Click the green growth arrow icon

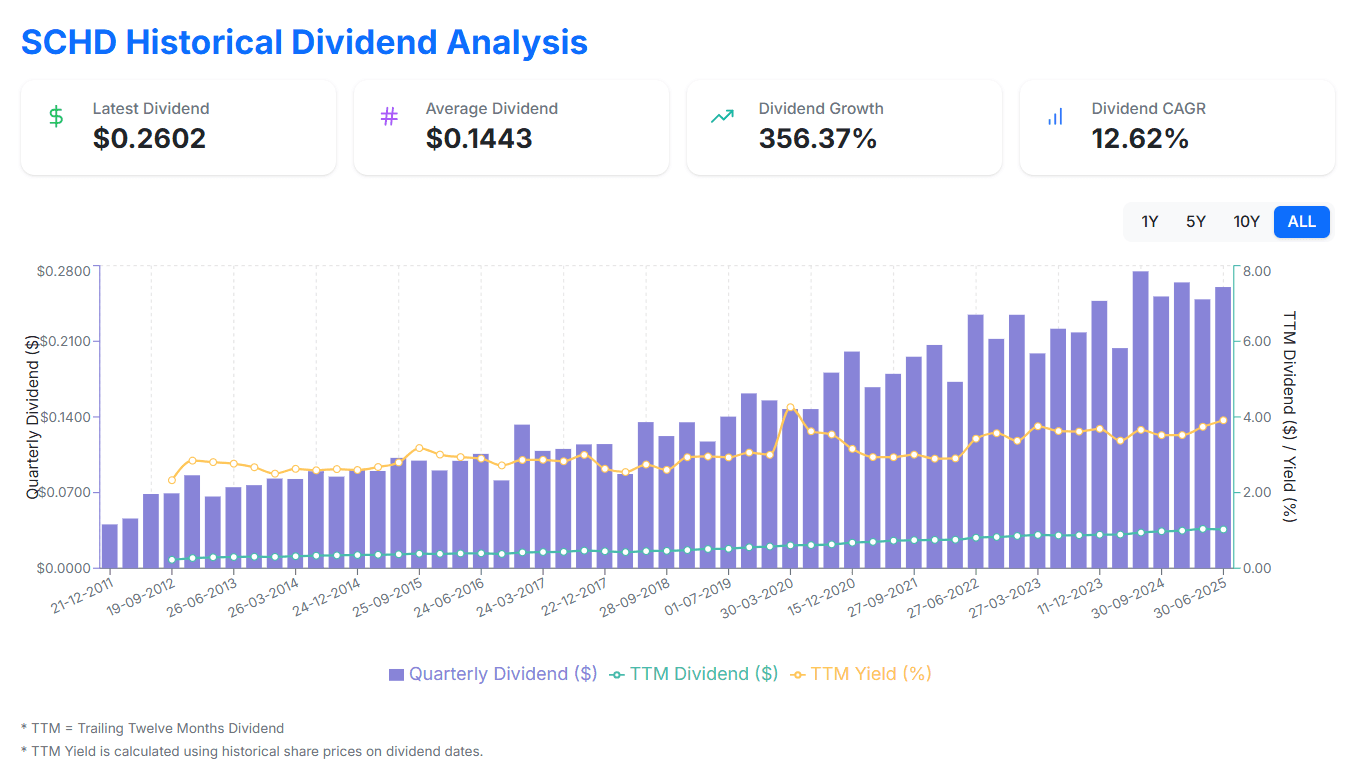pyautogui.click(x=721, y=117)
